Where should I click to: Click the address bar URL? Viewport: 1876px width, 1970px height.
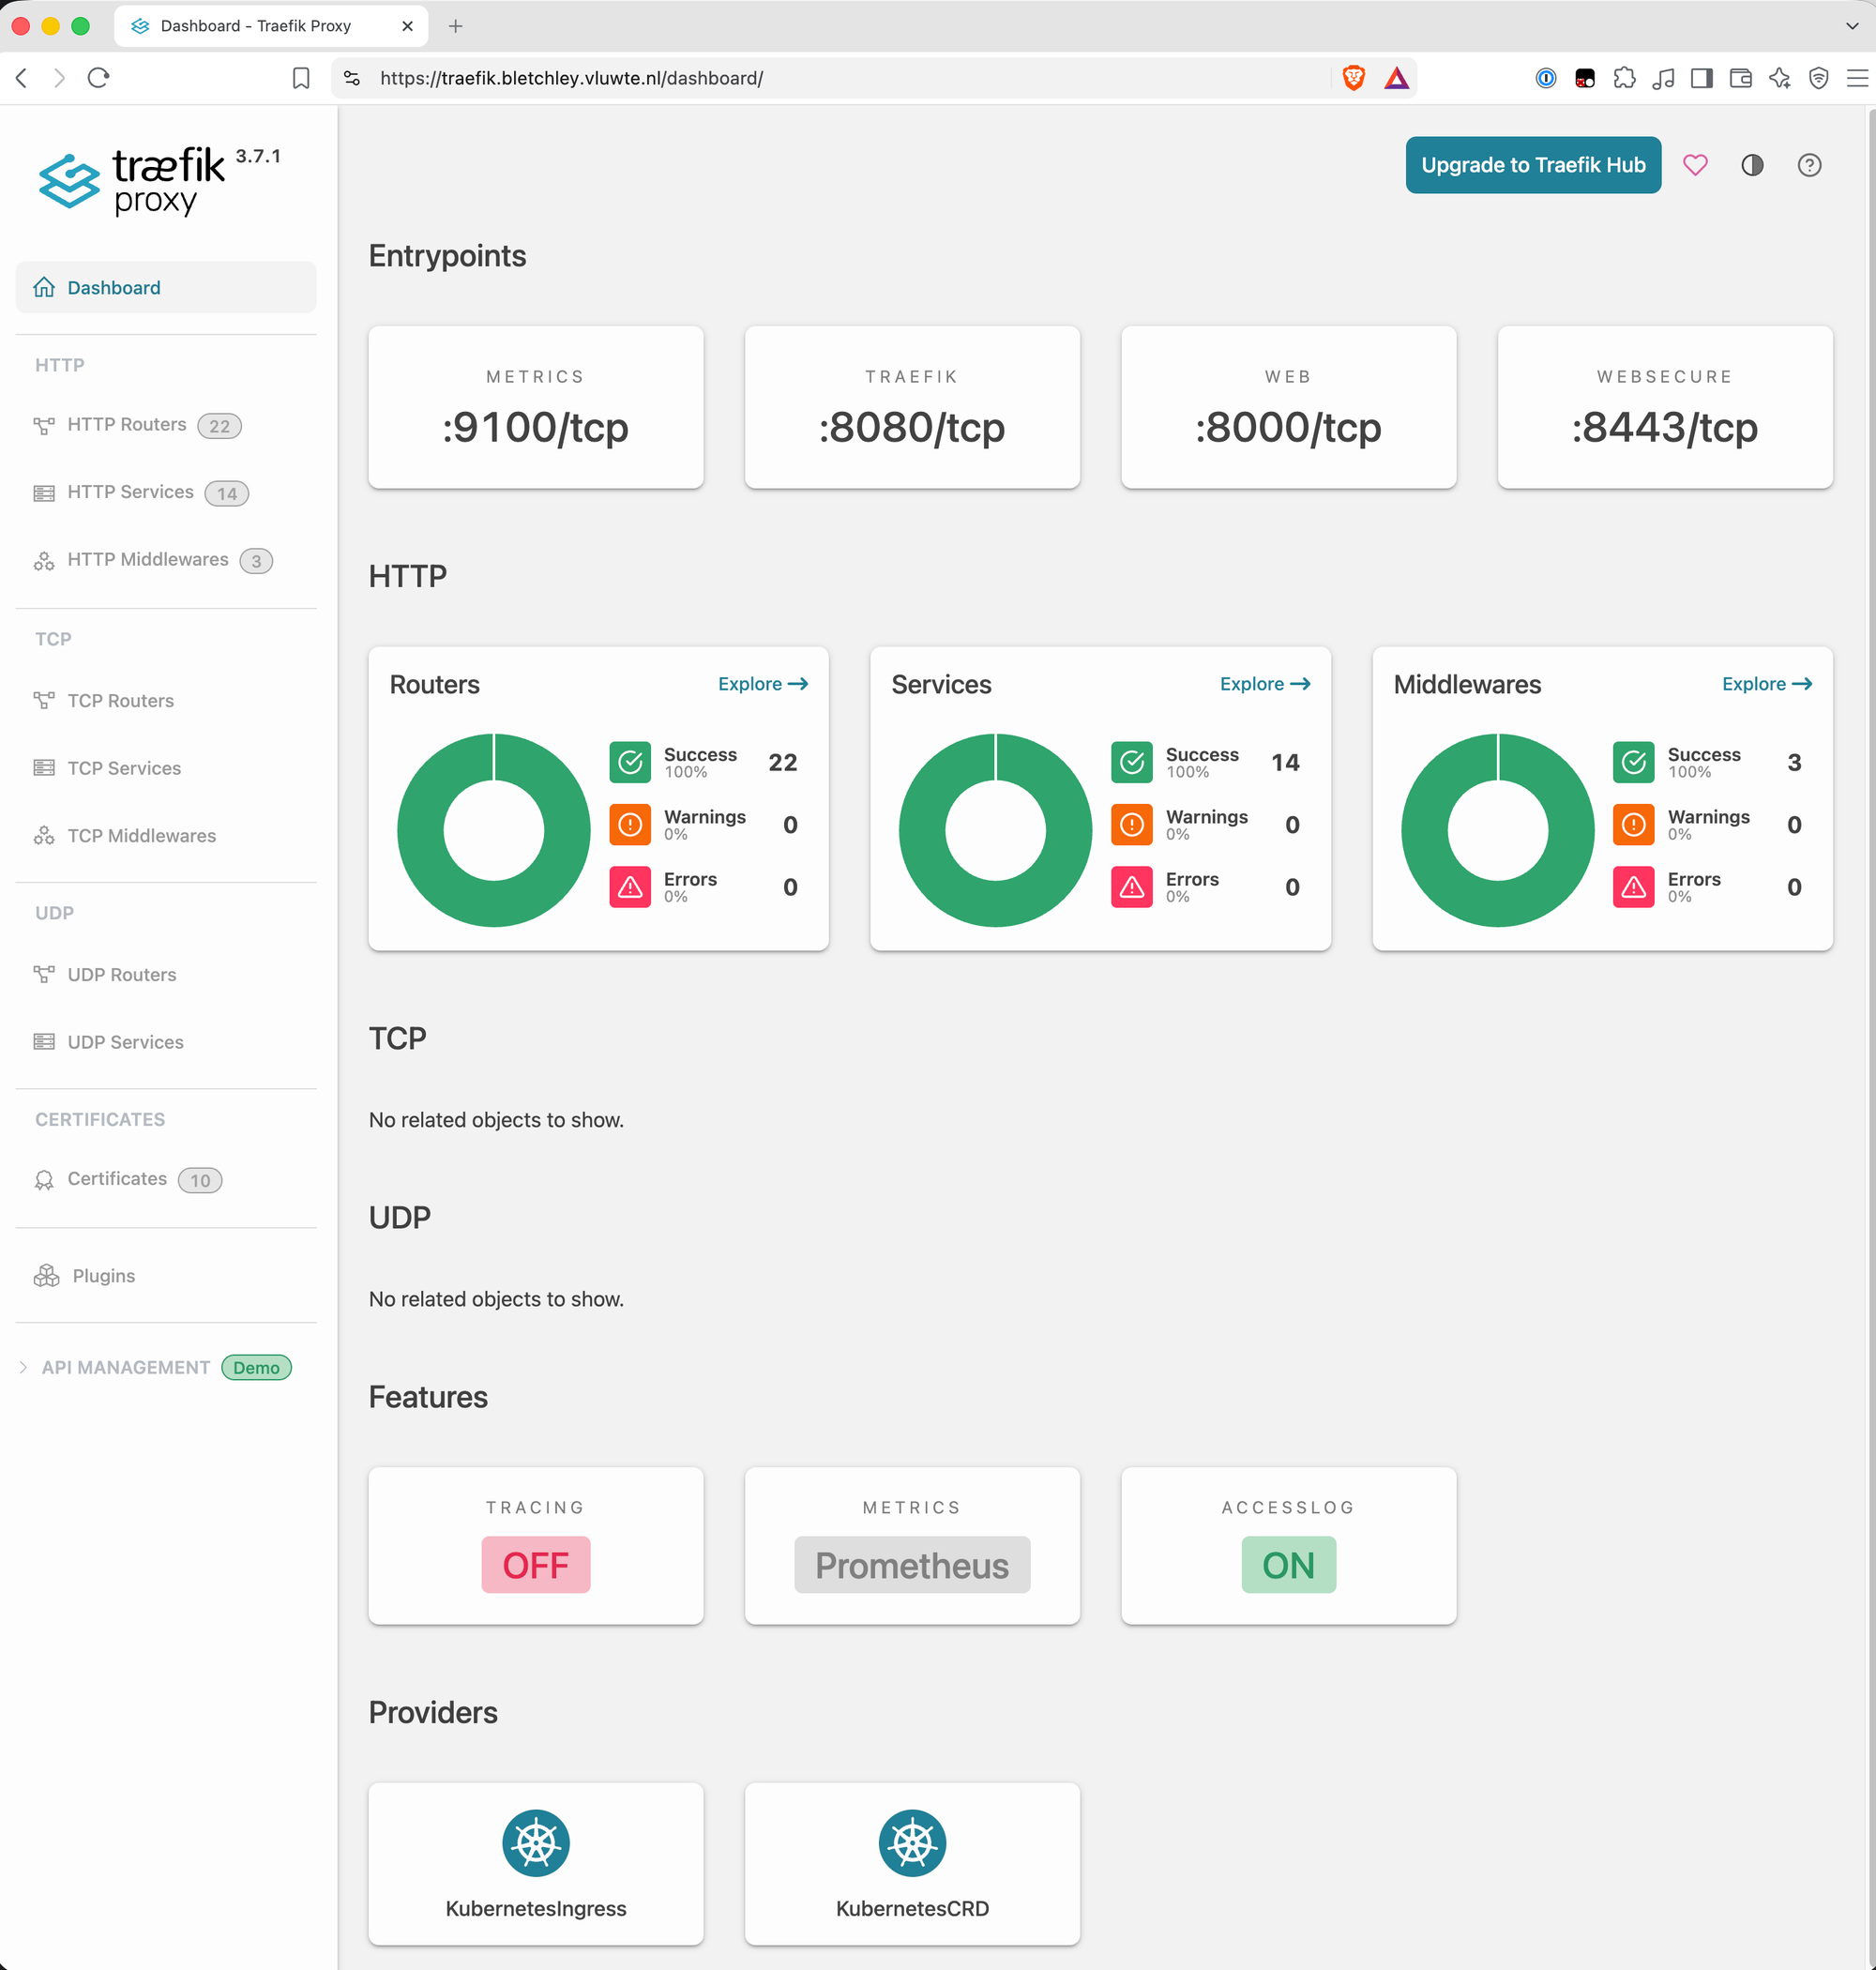571,78
